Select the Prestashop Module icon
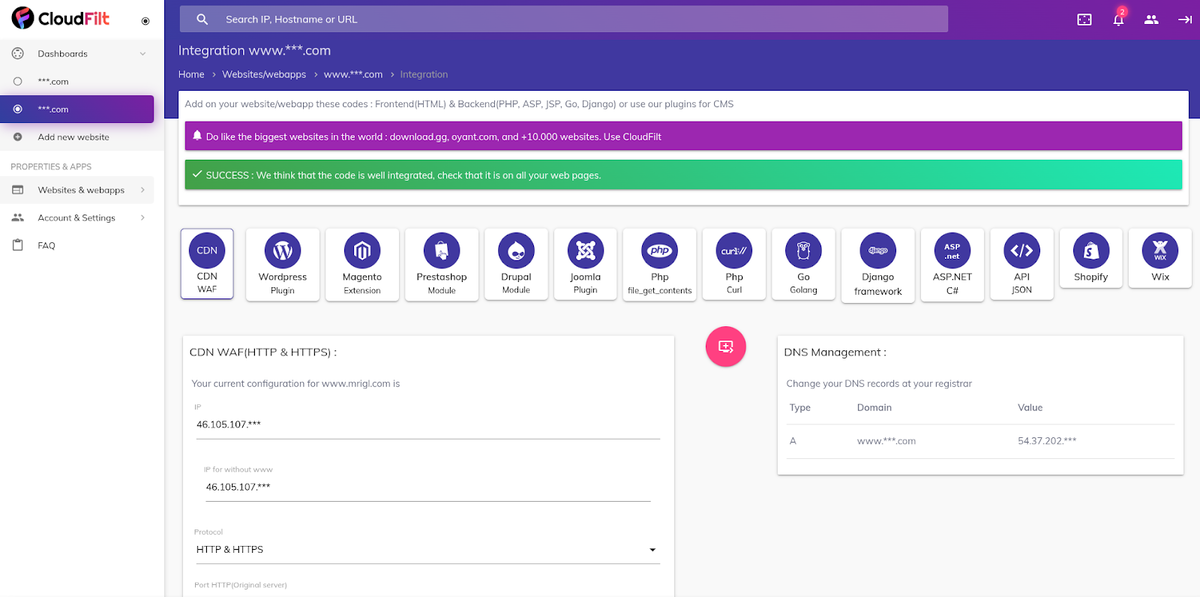 pyautogui.click(x=441, y=262)
